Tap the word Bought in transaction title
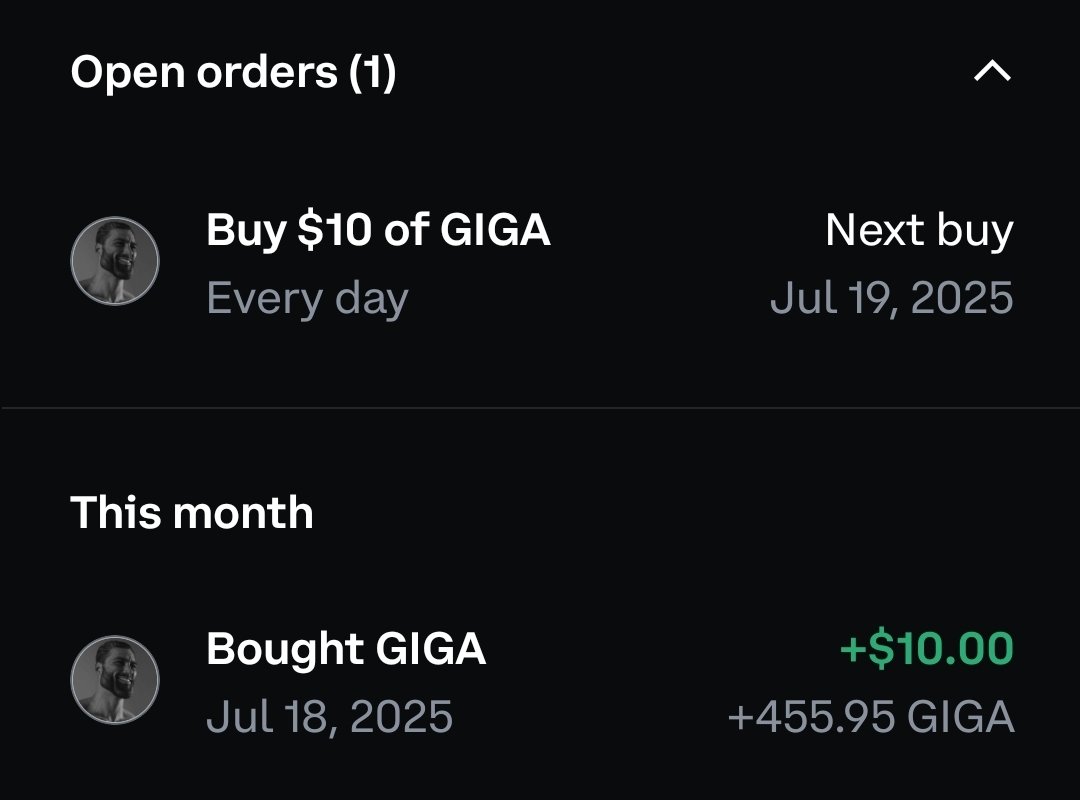The height and width of the screenshot is (800, 1080). (285, 648)
